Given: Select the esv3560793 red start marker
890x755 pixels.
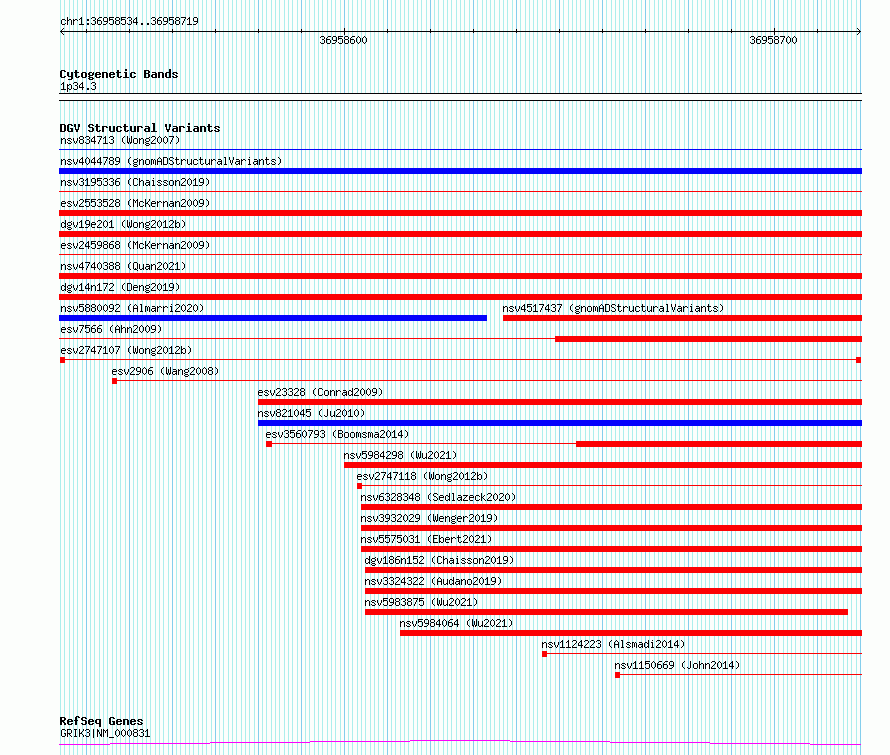Looking at the screenshot, I should 269,444.
